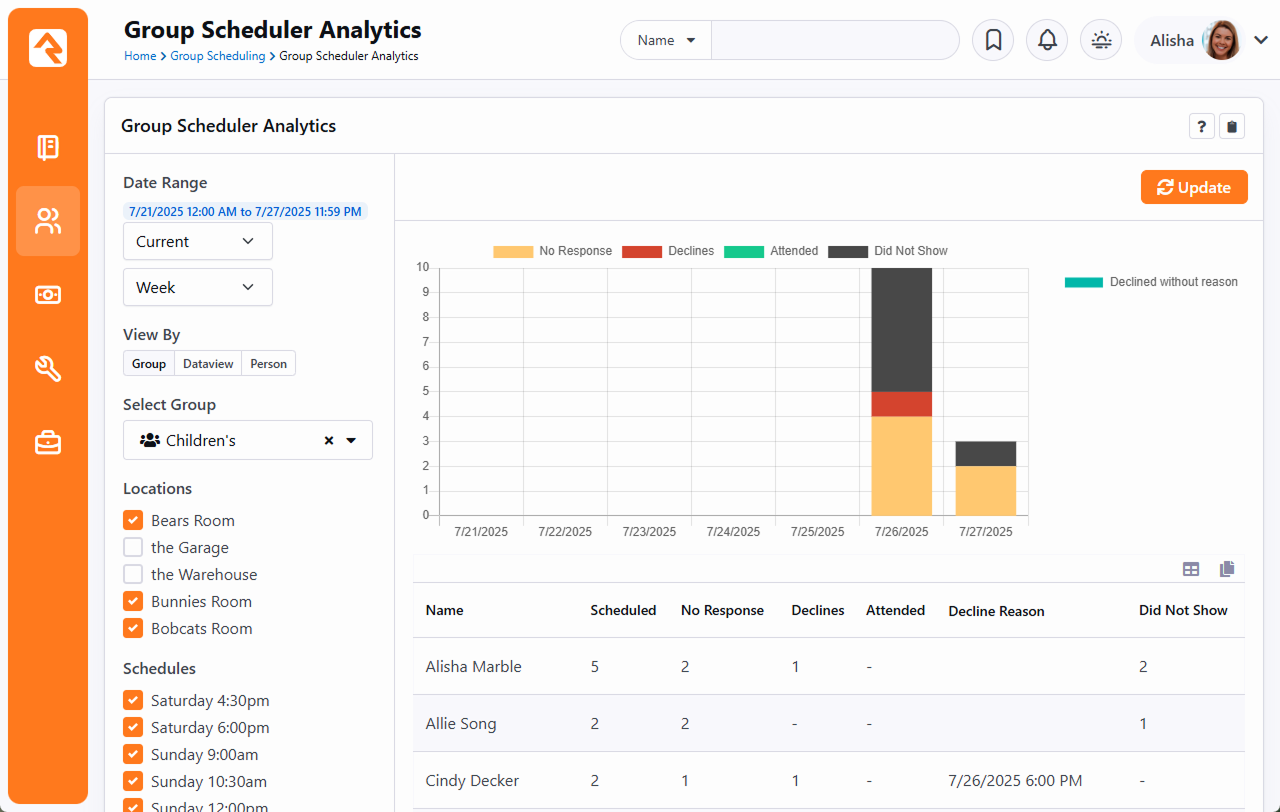Open the Admin briefcase icon in sidebar
This screenshot has height=812, width=1280.
tap(48, 442)
